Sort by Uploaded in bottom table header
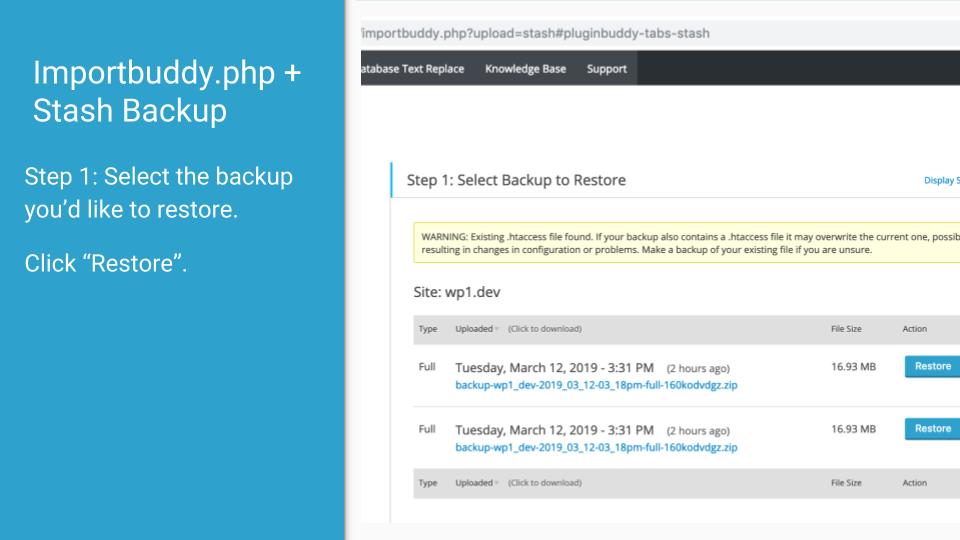This screenshot has width=960, height=540. pyautogui.click(x=476, y=482)
